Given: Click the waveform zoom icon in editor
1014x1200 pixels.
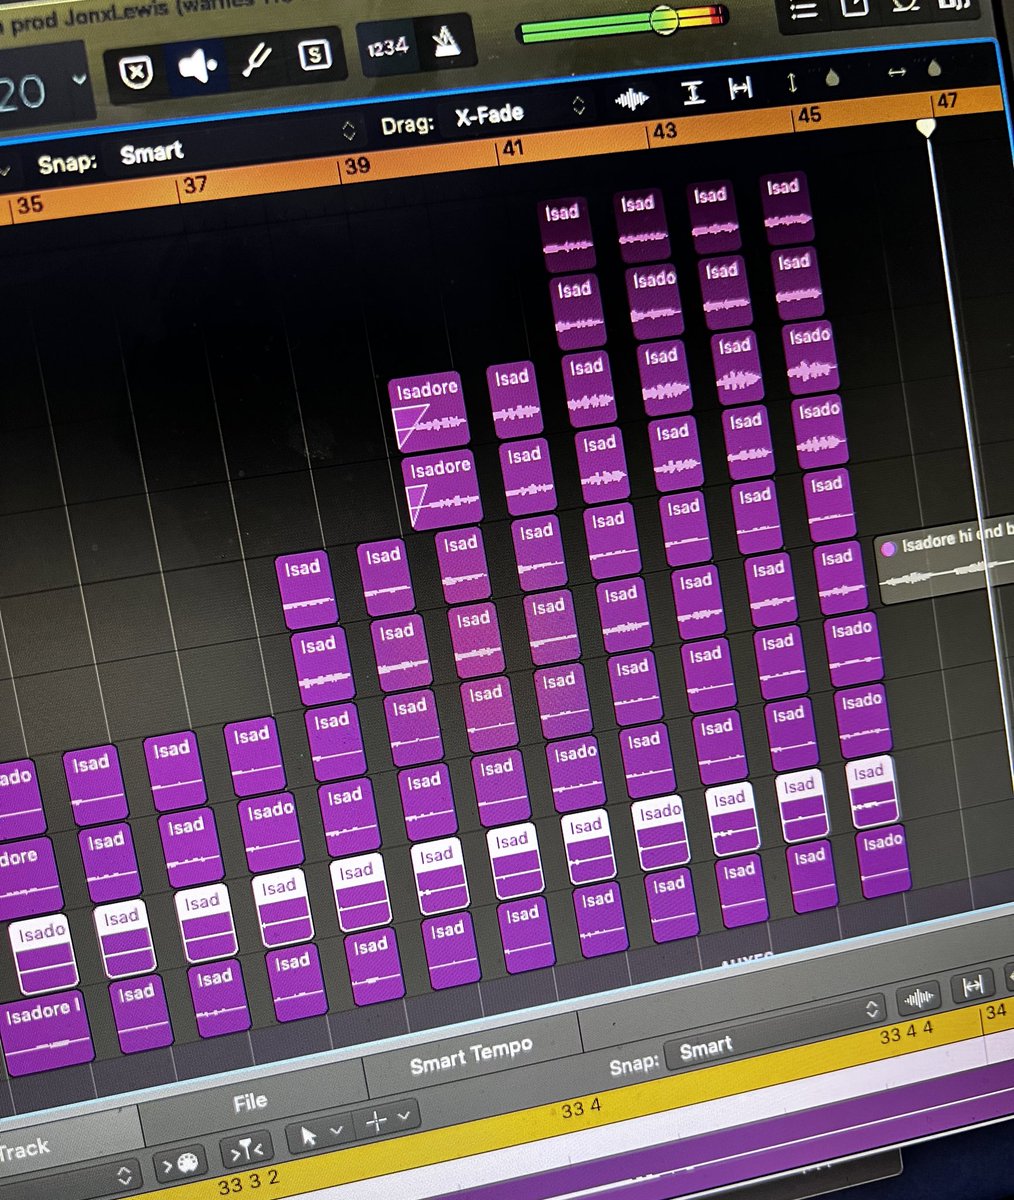Looking at the screenshot, I should point(918,997).
